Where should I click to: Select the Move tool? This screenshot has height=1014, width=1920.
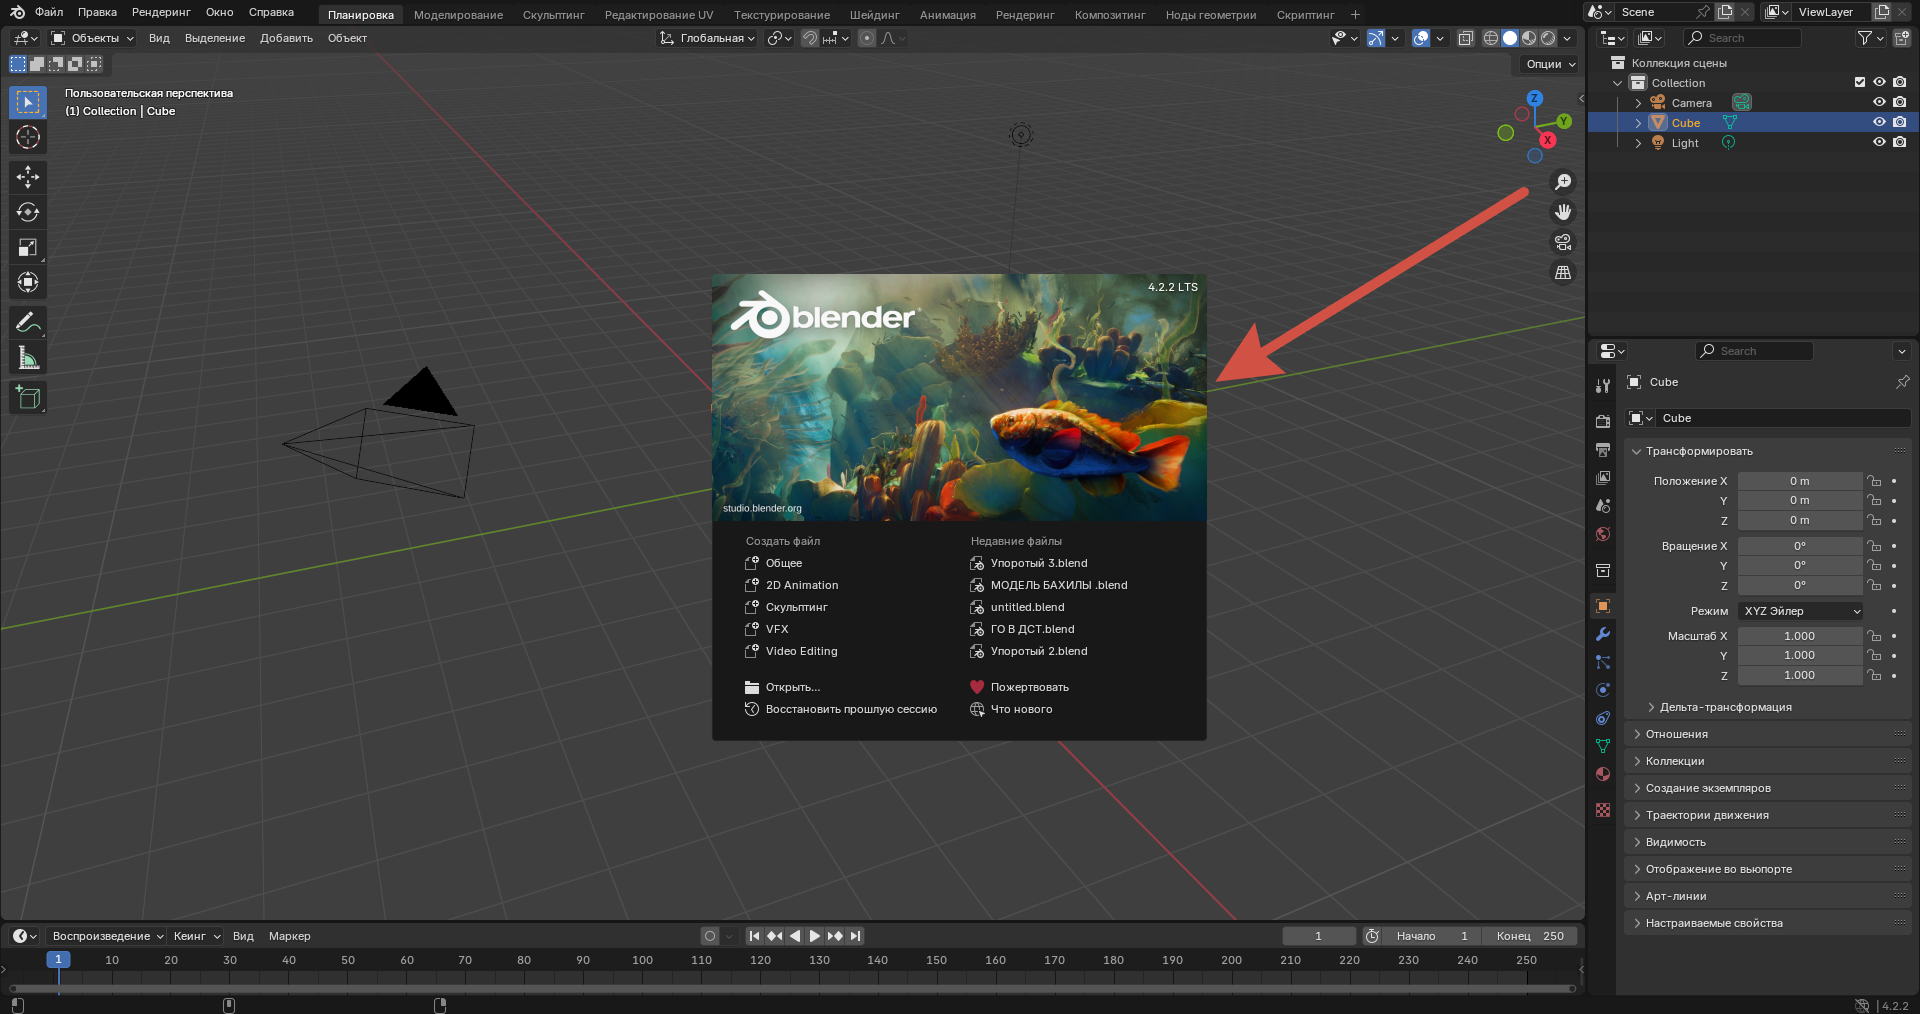(28, 177)
